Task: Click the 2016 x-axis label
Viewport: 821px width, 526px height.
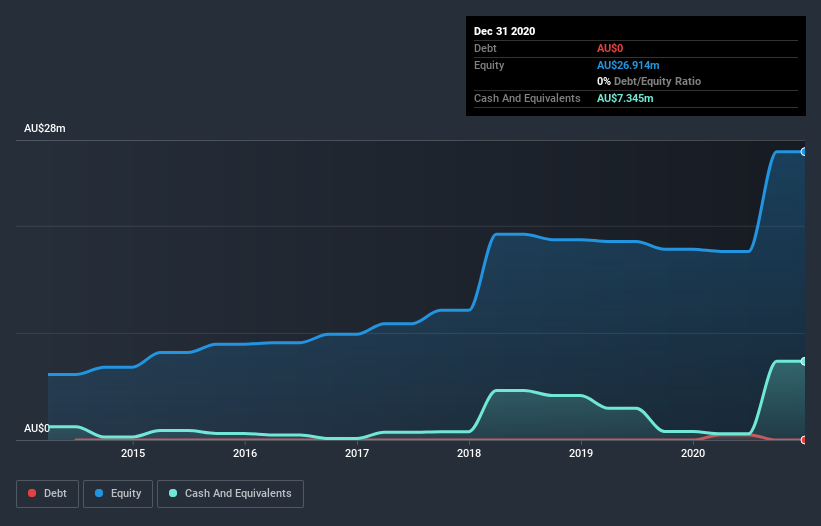Action: [245, 453]
